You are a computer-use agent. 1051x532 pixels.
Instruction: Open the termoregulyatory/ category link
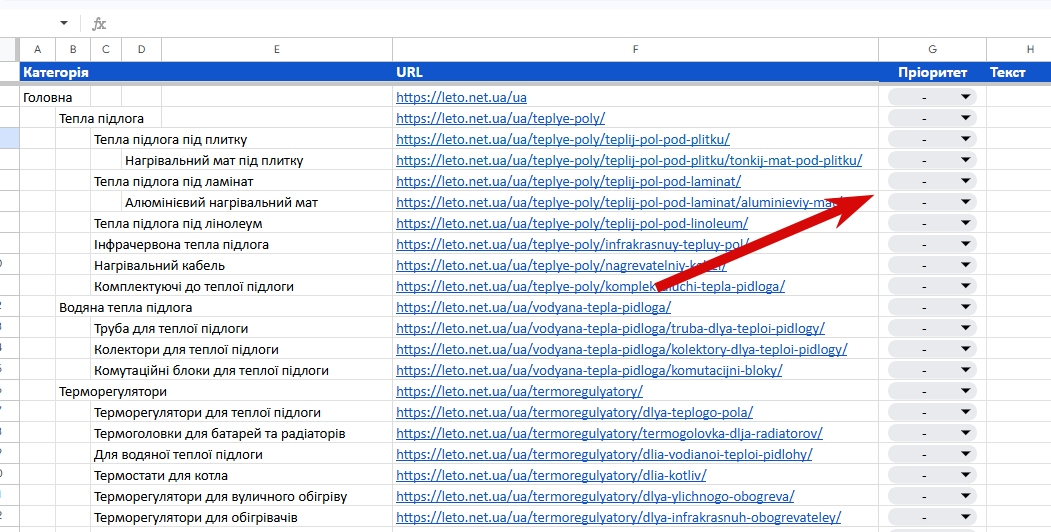click(x=519, y=391)
